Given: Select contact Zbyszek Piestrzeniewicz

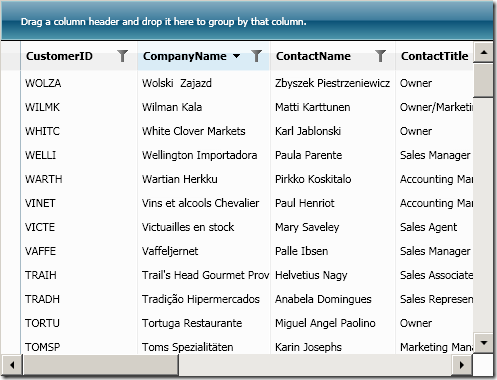Looking at the screenshot, I should point(333,83).
